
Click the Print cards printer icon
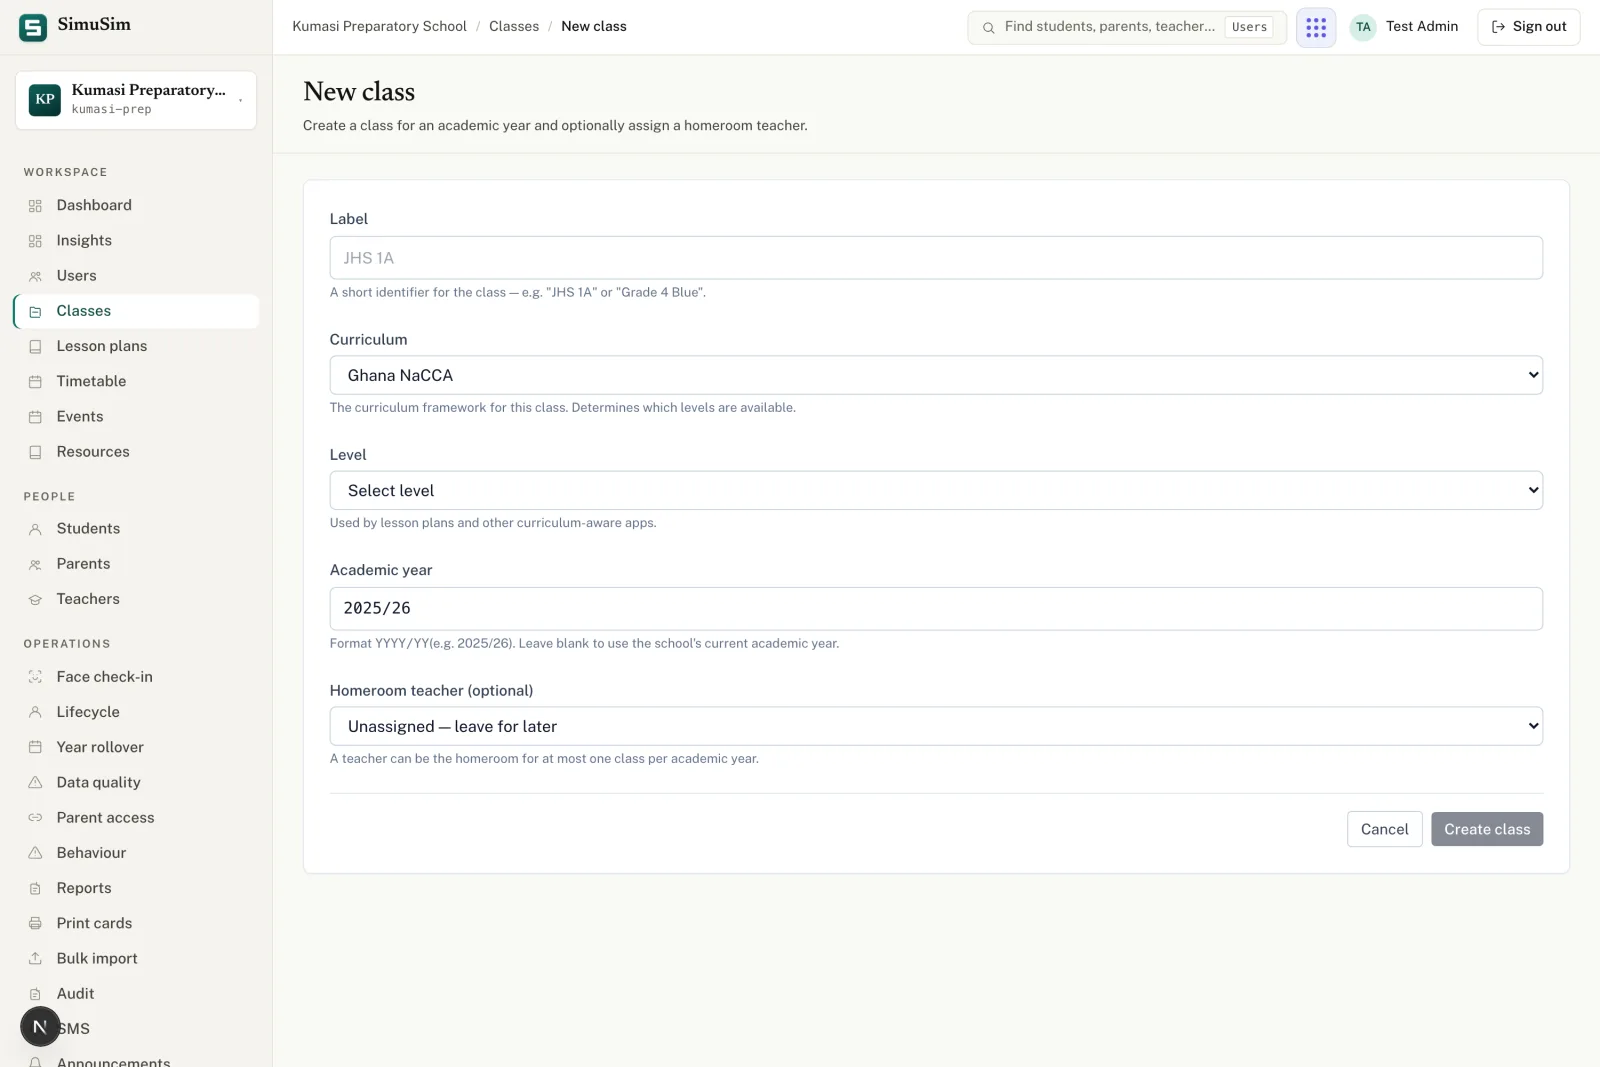[35, 923]
